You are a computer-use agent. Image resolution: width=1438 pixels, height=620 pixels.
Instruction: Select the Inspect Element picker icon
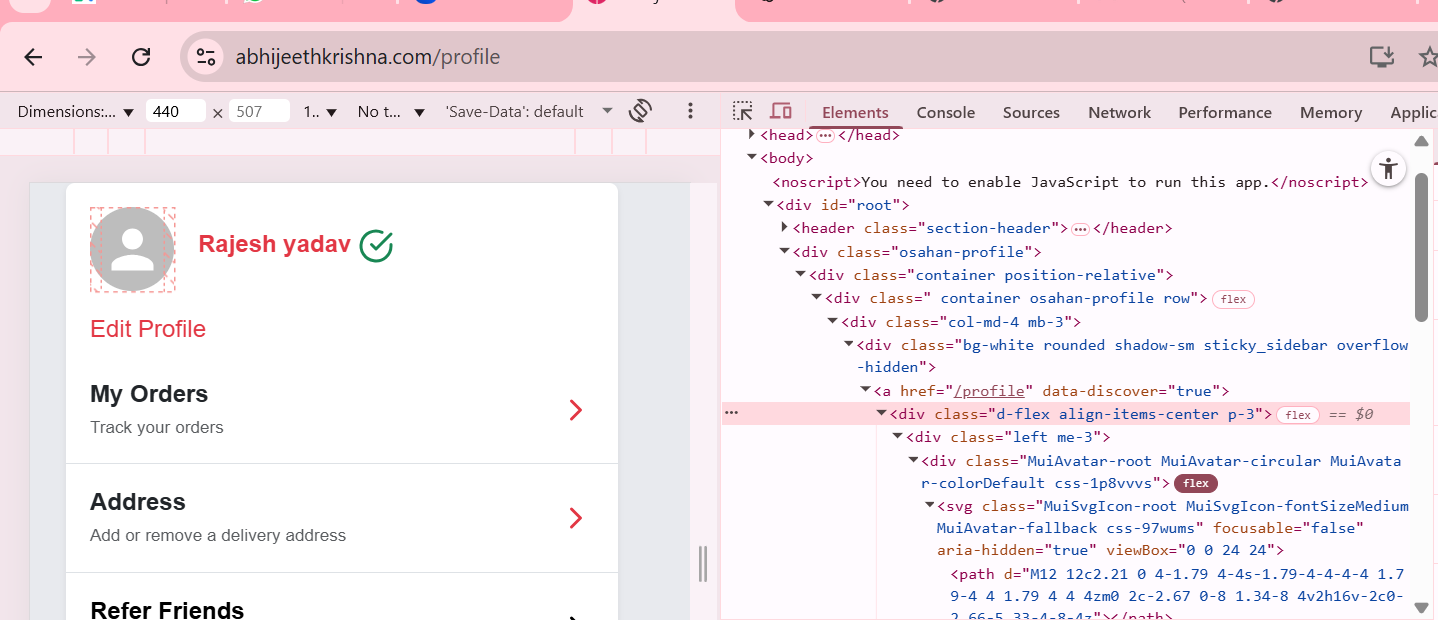741,111
